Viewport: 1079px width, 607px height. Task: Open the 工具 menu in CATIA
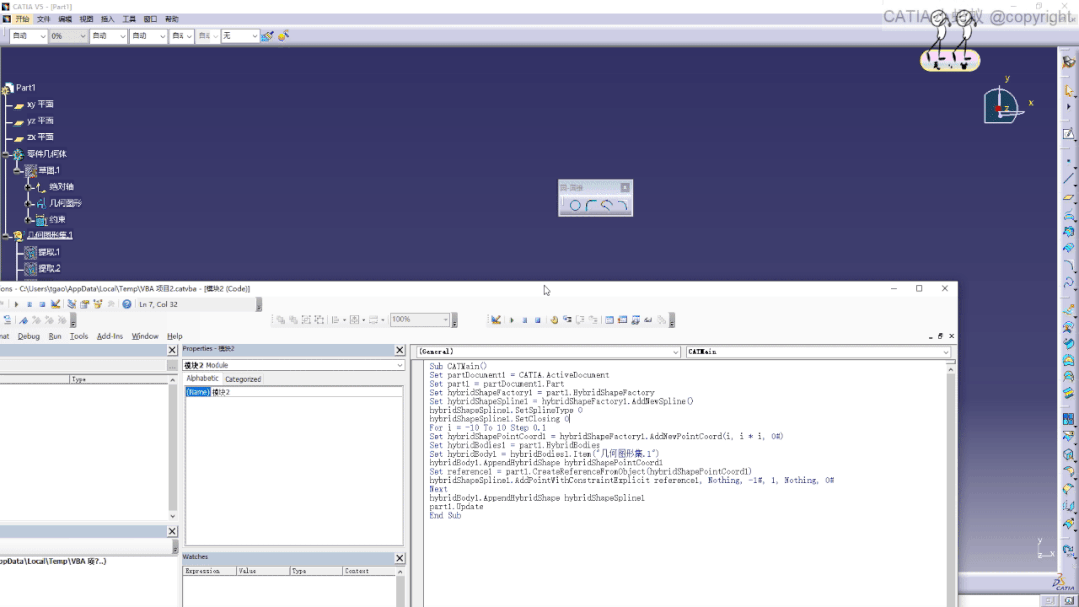129,19
